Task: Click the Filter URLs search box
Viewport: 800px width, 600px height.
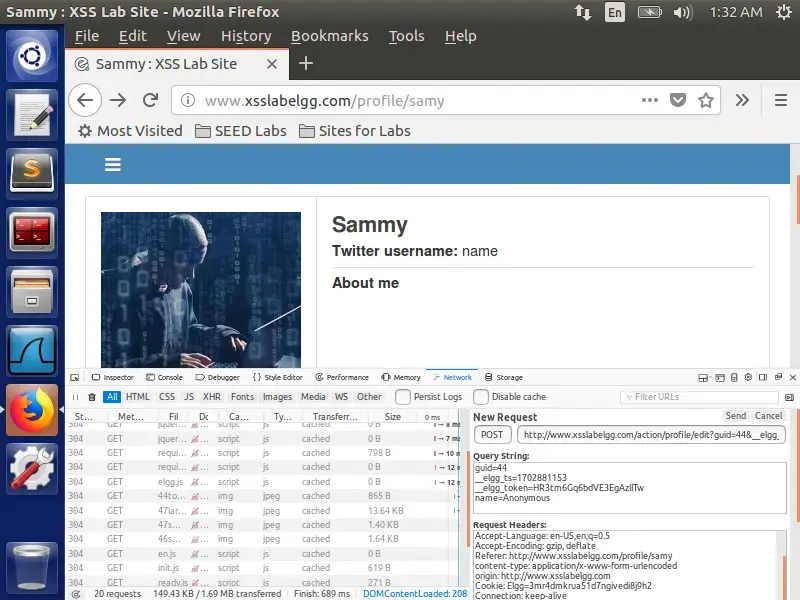Action: click(x=699, y=397)
